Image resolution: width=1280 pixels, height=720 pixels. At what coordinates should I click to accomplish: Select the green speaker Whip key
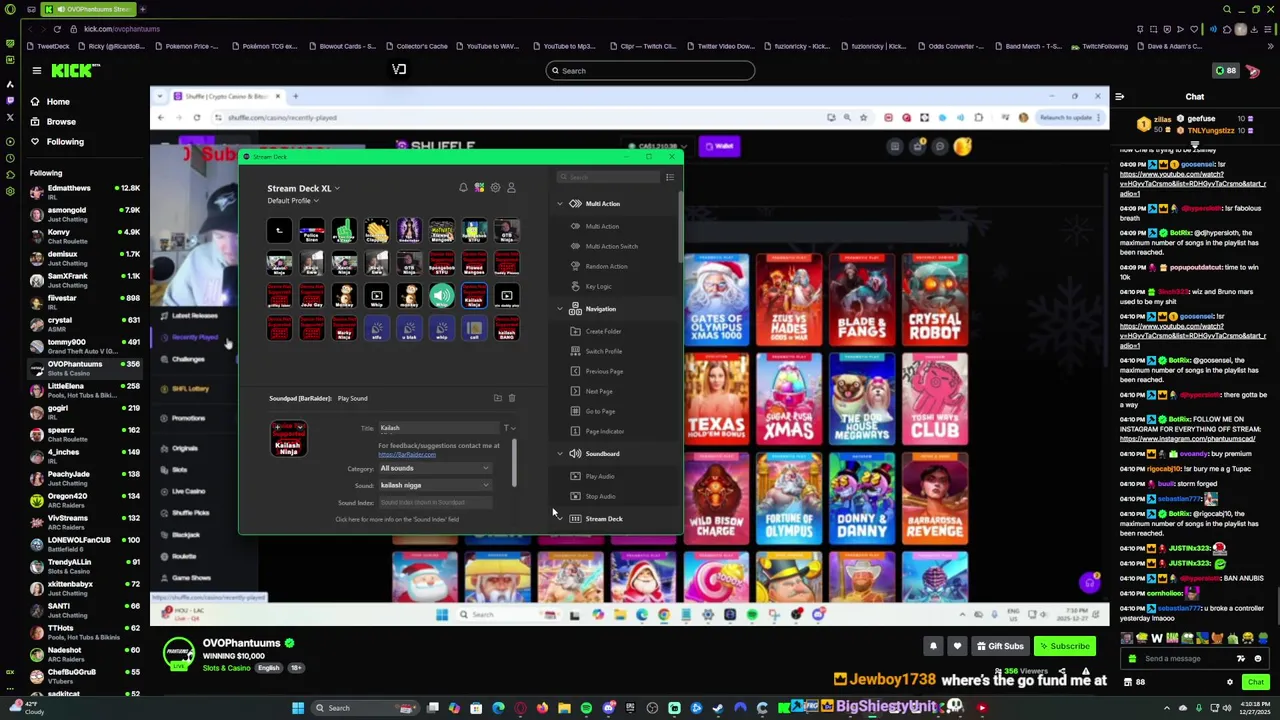click(441, 296)
